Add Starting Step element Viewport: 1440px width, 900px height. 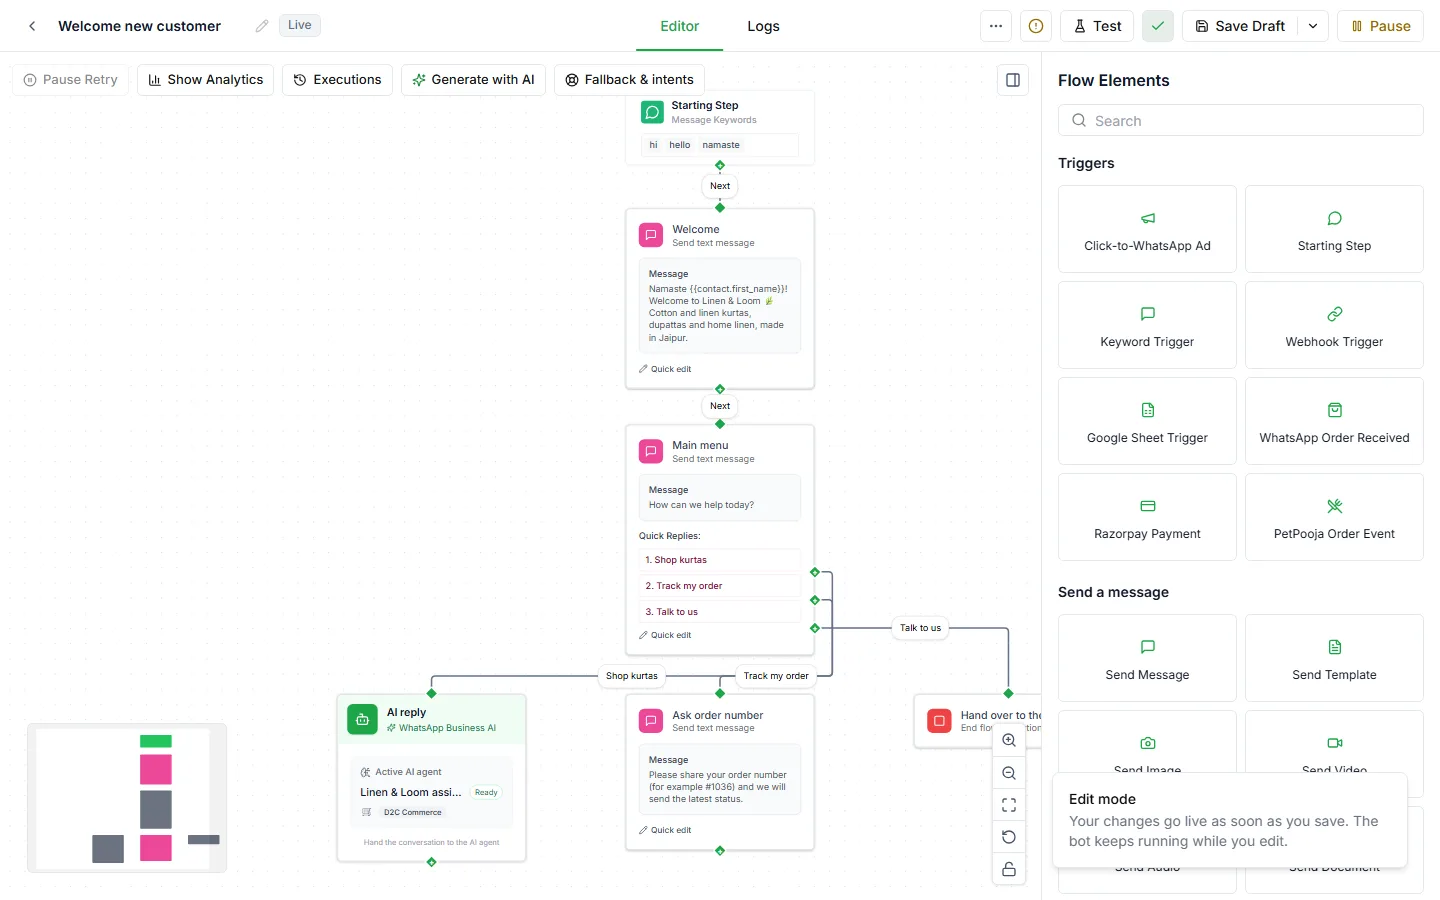click(1334, 229)
